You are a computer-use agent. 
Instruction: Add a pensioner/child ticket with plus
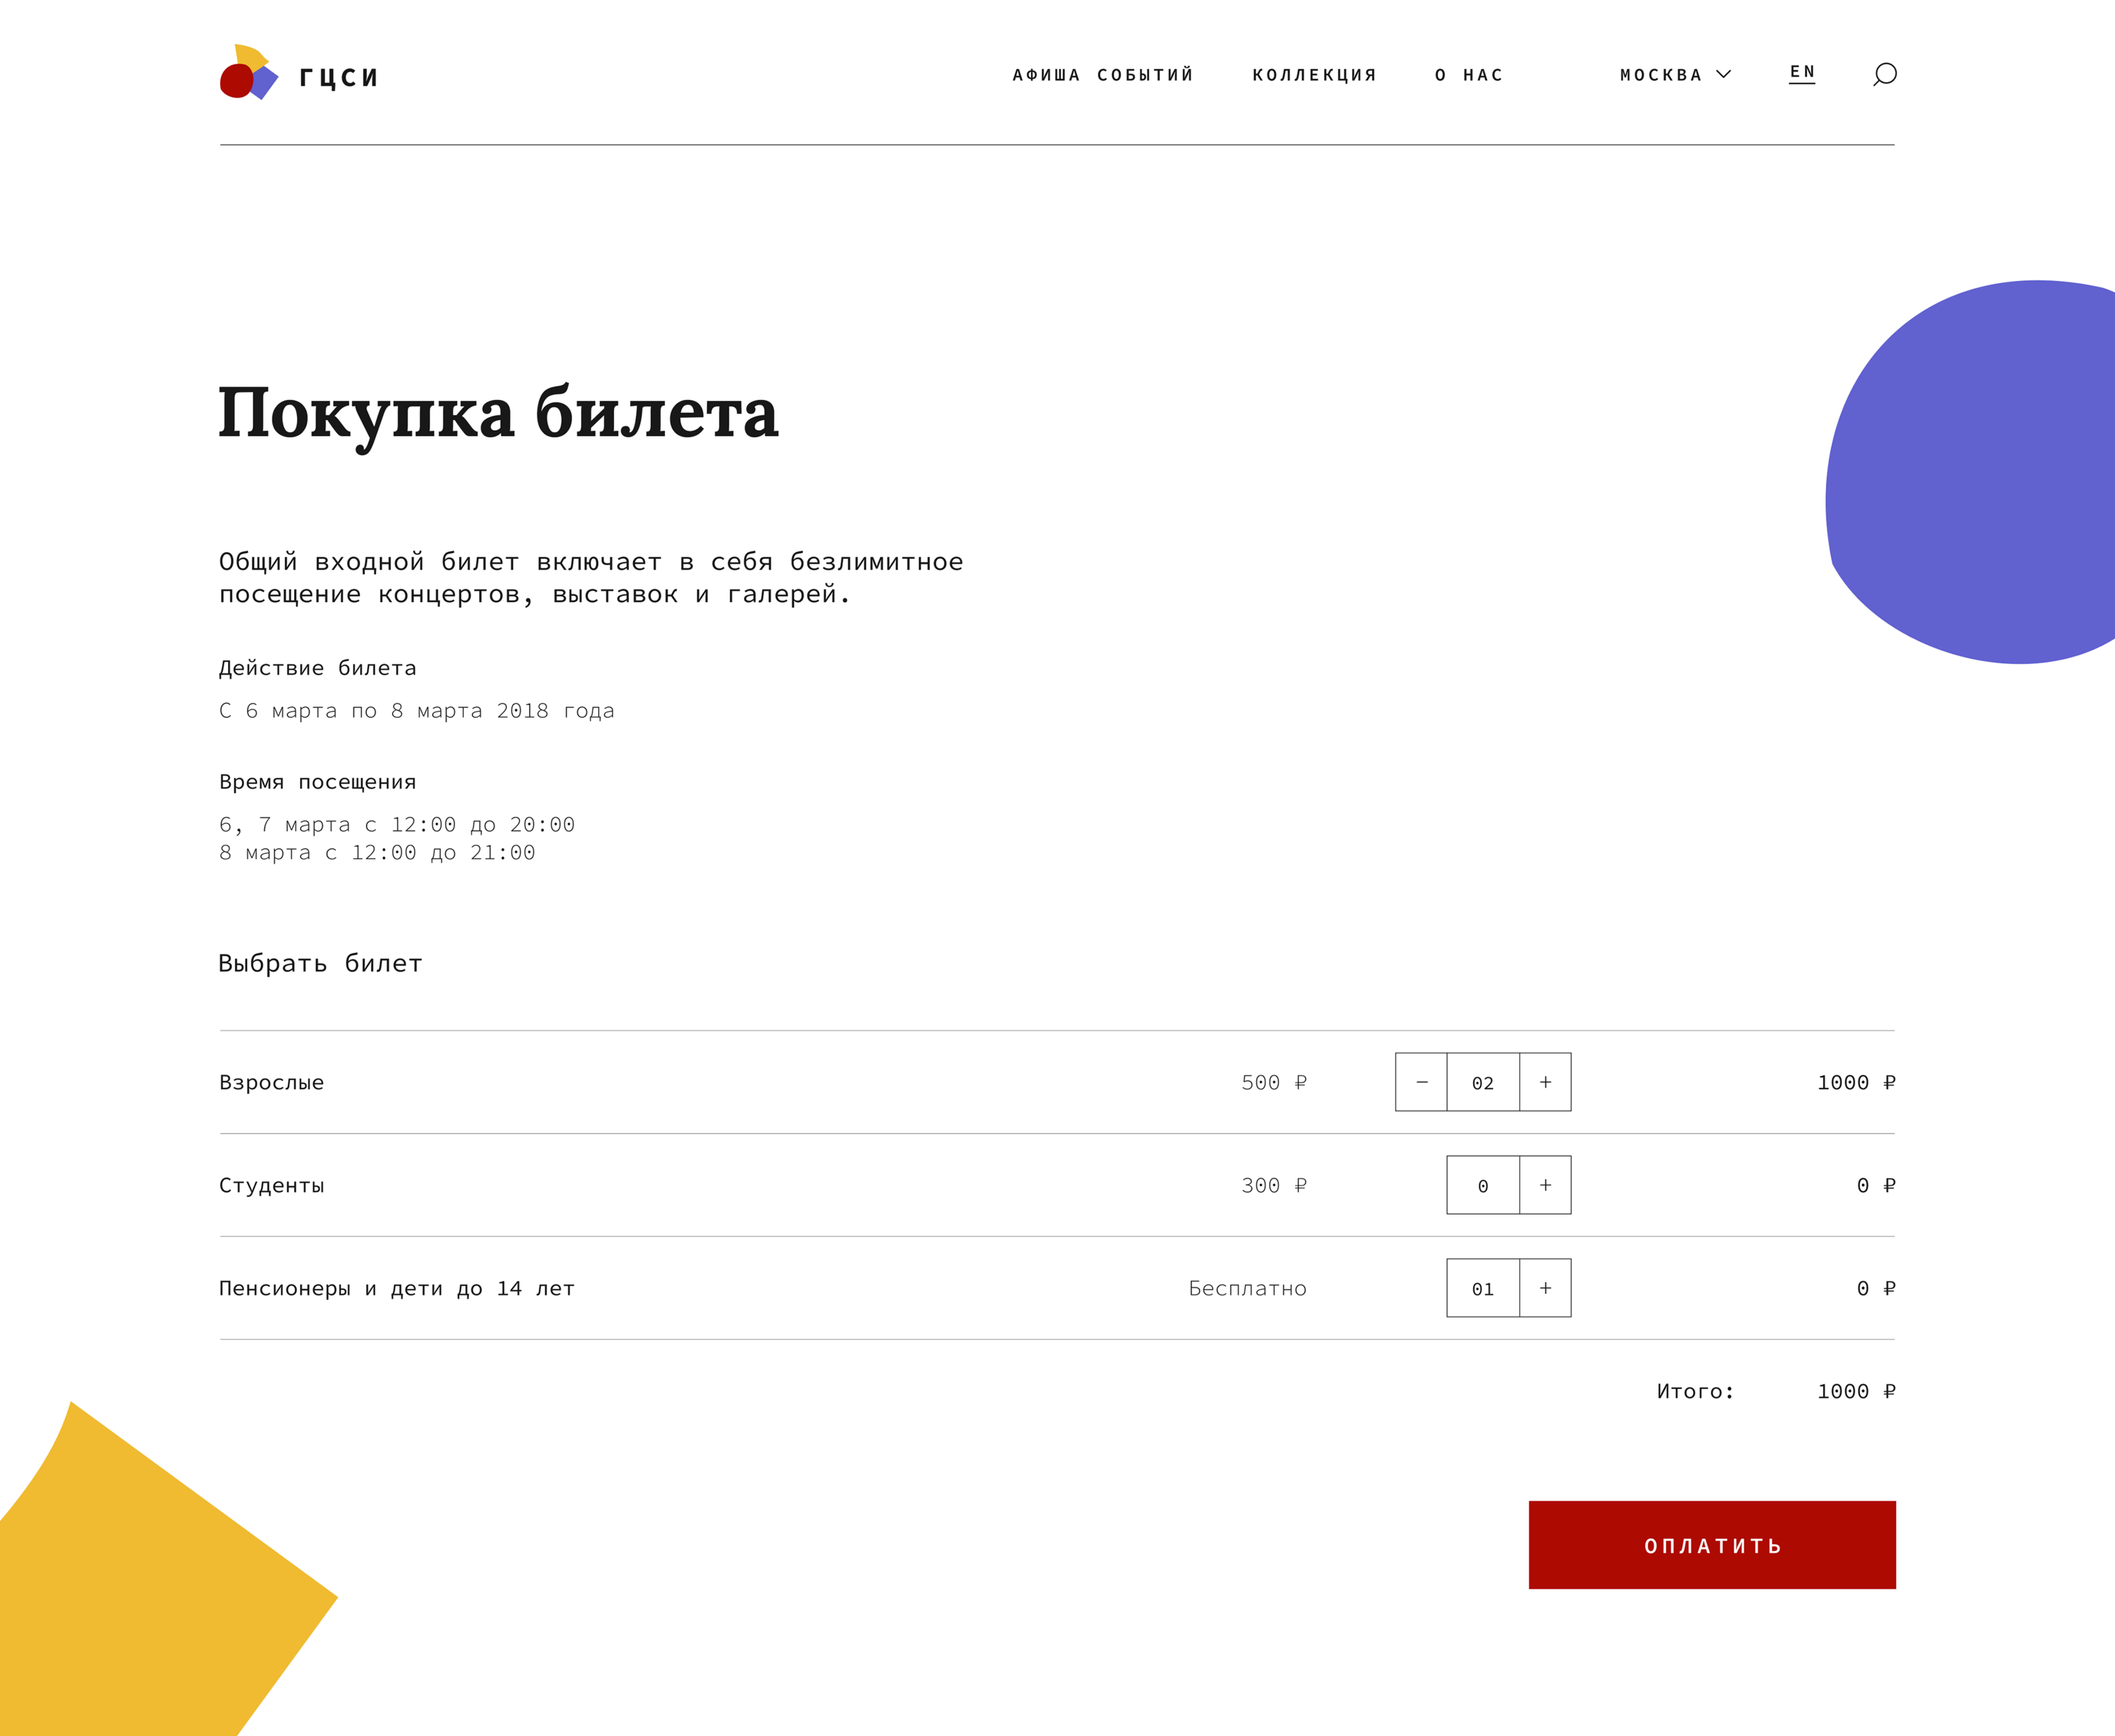(x=1545, y=1288)
